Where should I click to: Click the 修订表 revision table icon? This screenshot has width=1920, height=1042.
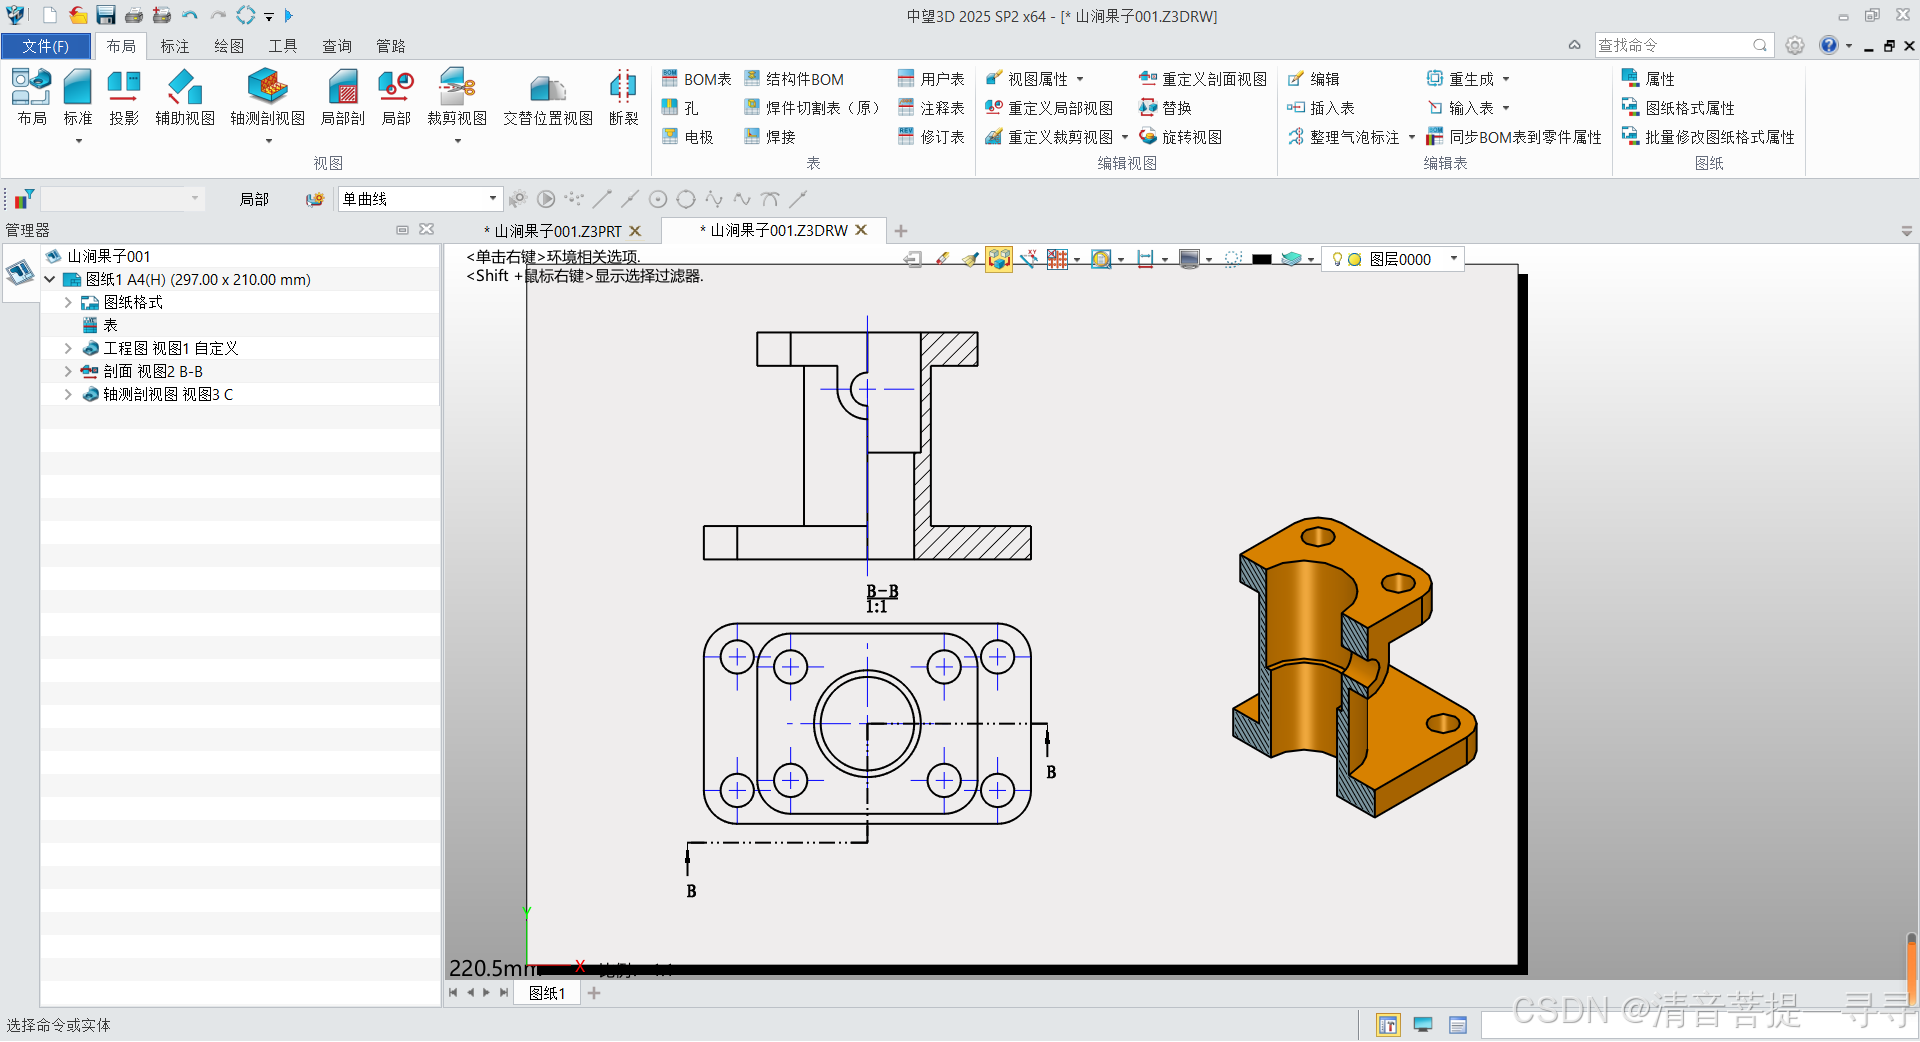coord(906,136)
